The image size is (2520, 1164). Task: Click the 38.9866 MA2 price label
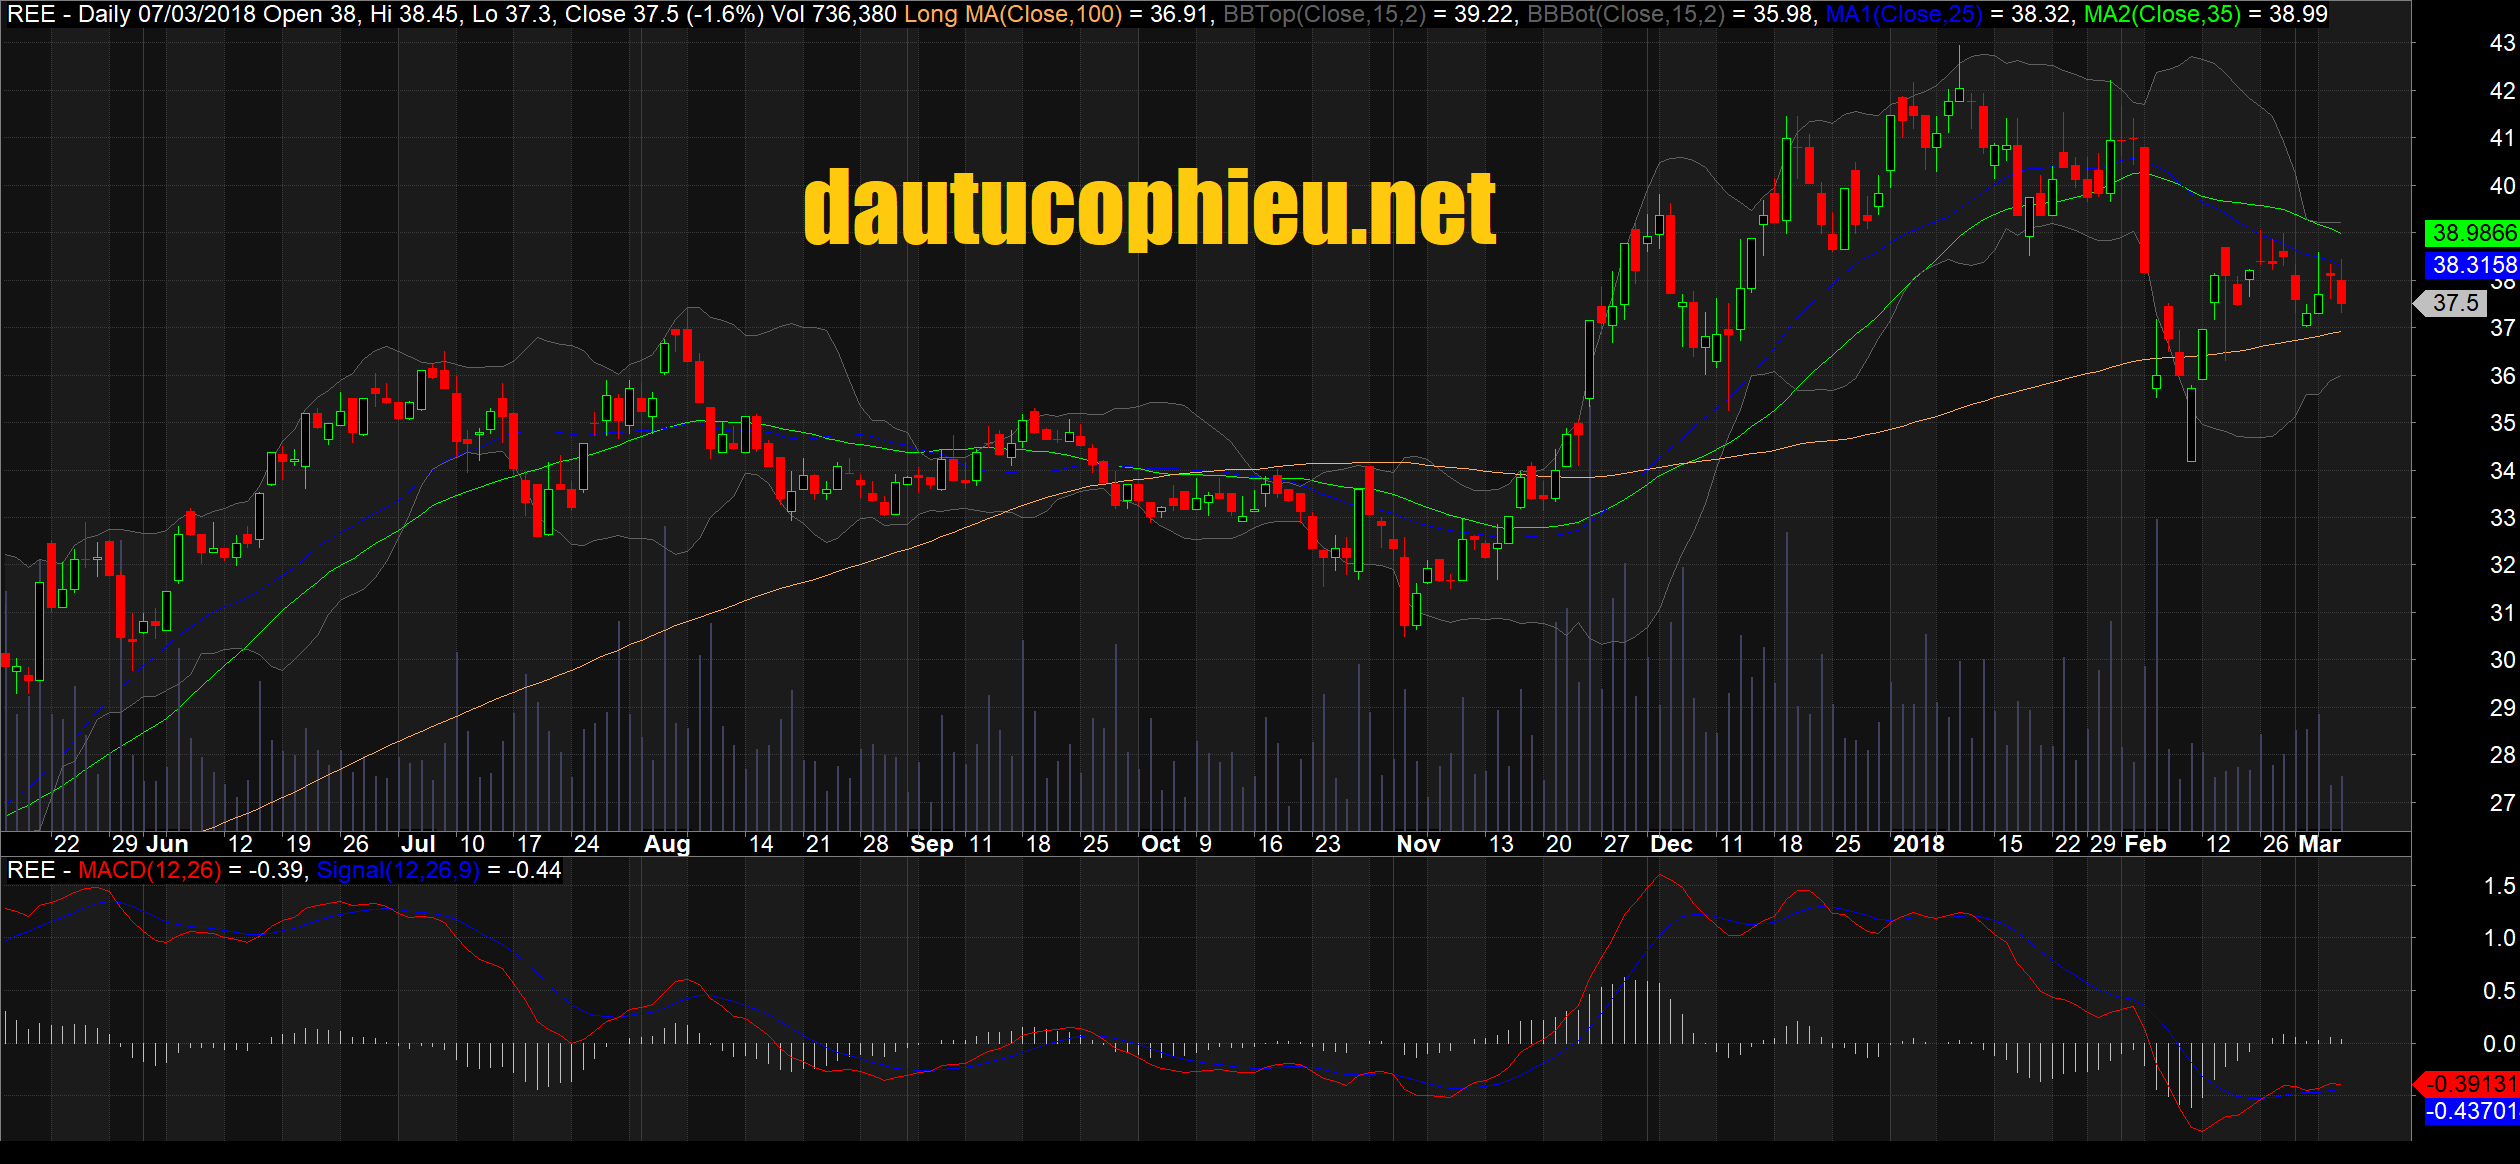coord(2472,233)
